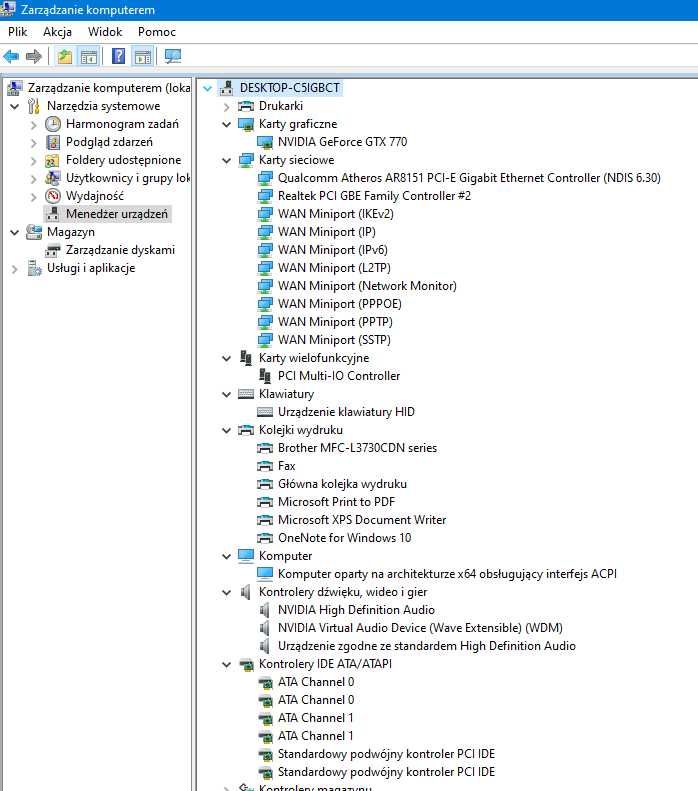This screenshot has width=698, height=791.
Task: Select Brother MFC-L3730CDN series printer
Action: tap(357, 447)
